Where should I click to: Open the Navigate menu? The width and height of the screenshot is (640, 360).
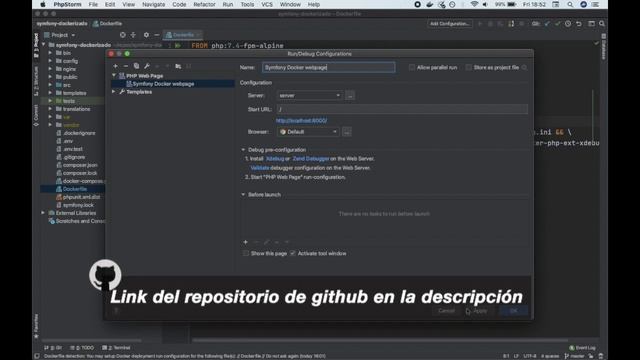point(153,4)
